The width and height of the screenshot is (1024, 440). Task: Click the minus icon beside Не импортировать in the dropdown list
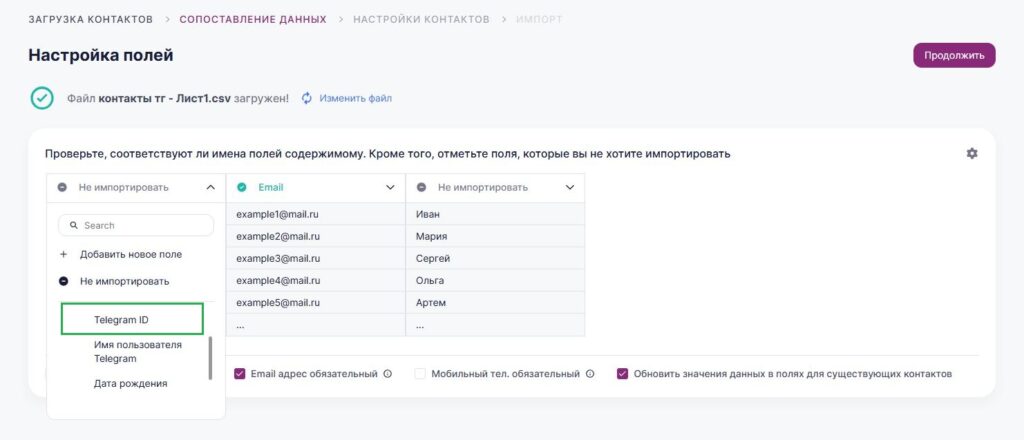point(63,281)
